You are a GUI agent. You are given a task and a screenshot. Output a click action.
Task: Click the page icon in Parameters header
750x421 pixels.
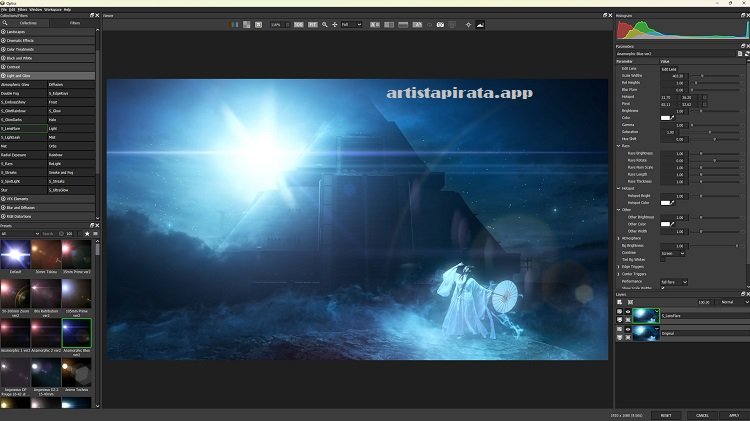click(740, 54)
